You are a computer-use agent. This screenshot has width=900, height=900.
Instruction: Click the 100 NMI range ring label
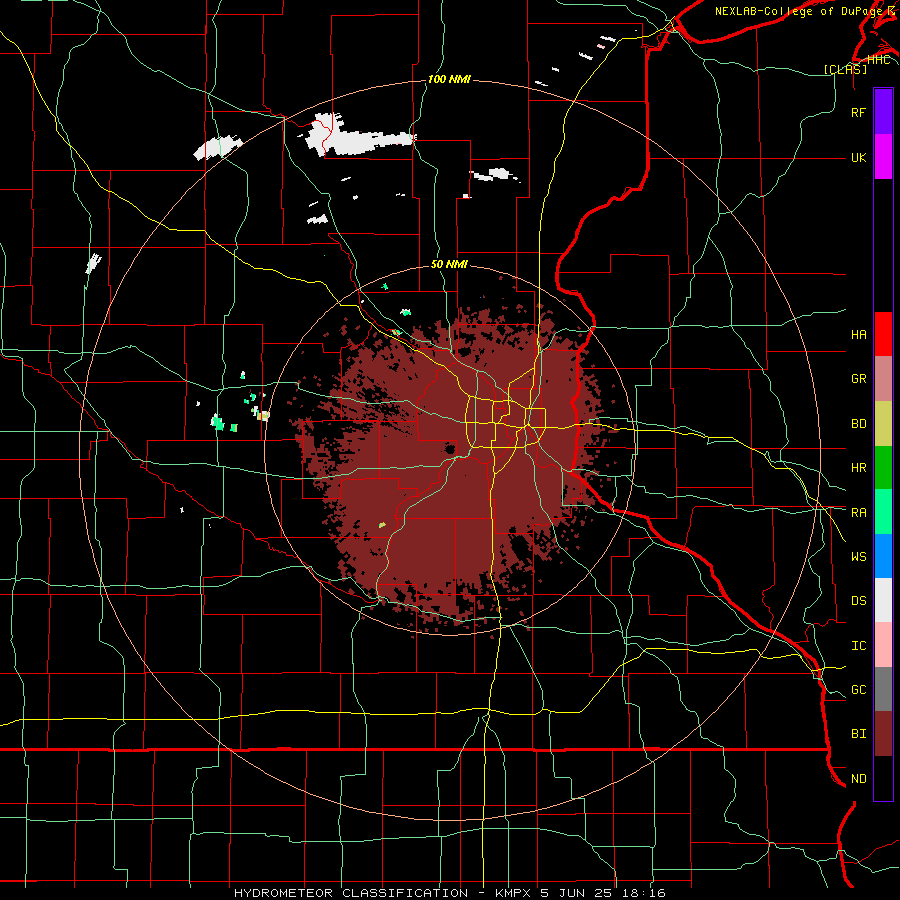[x=449, y=79]
